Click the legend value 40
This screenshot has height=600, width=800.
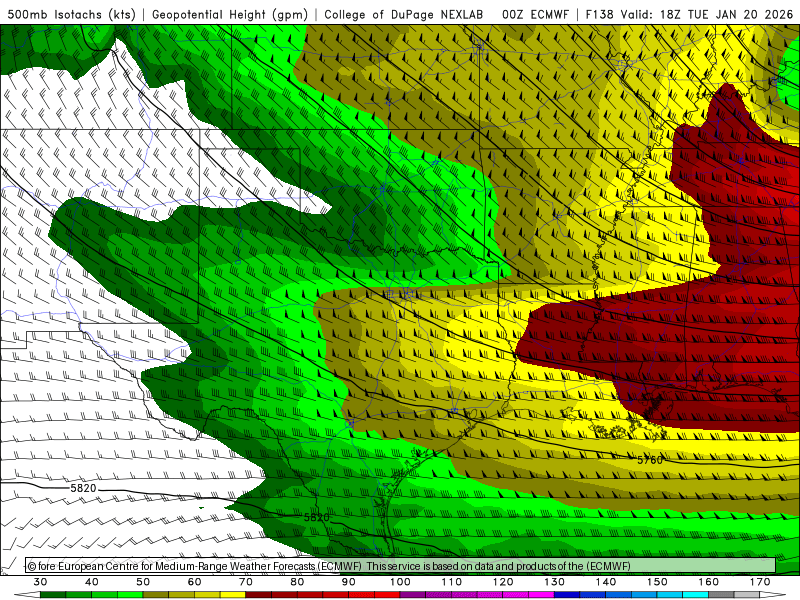pos(92,582)
